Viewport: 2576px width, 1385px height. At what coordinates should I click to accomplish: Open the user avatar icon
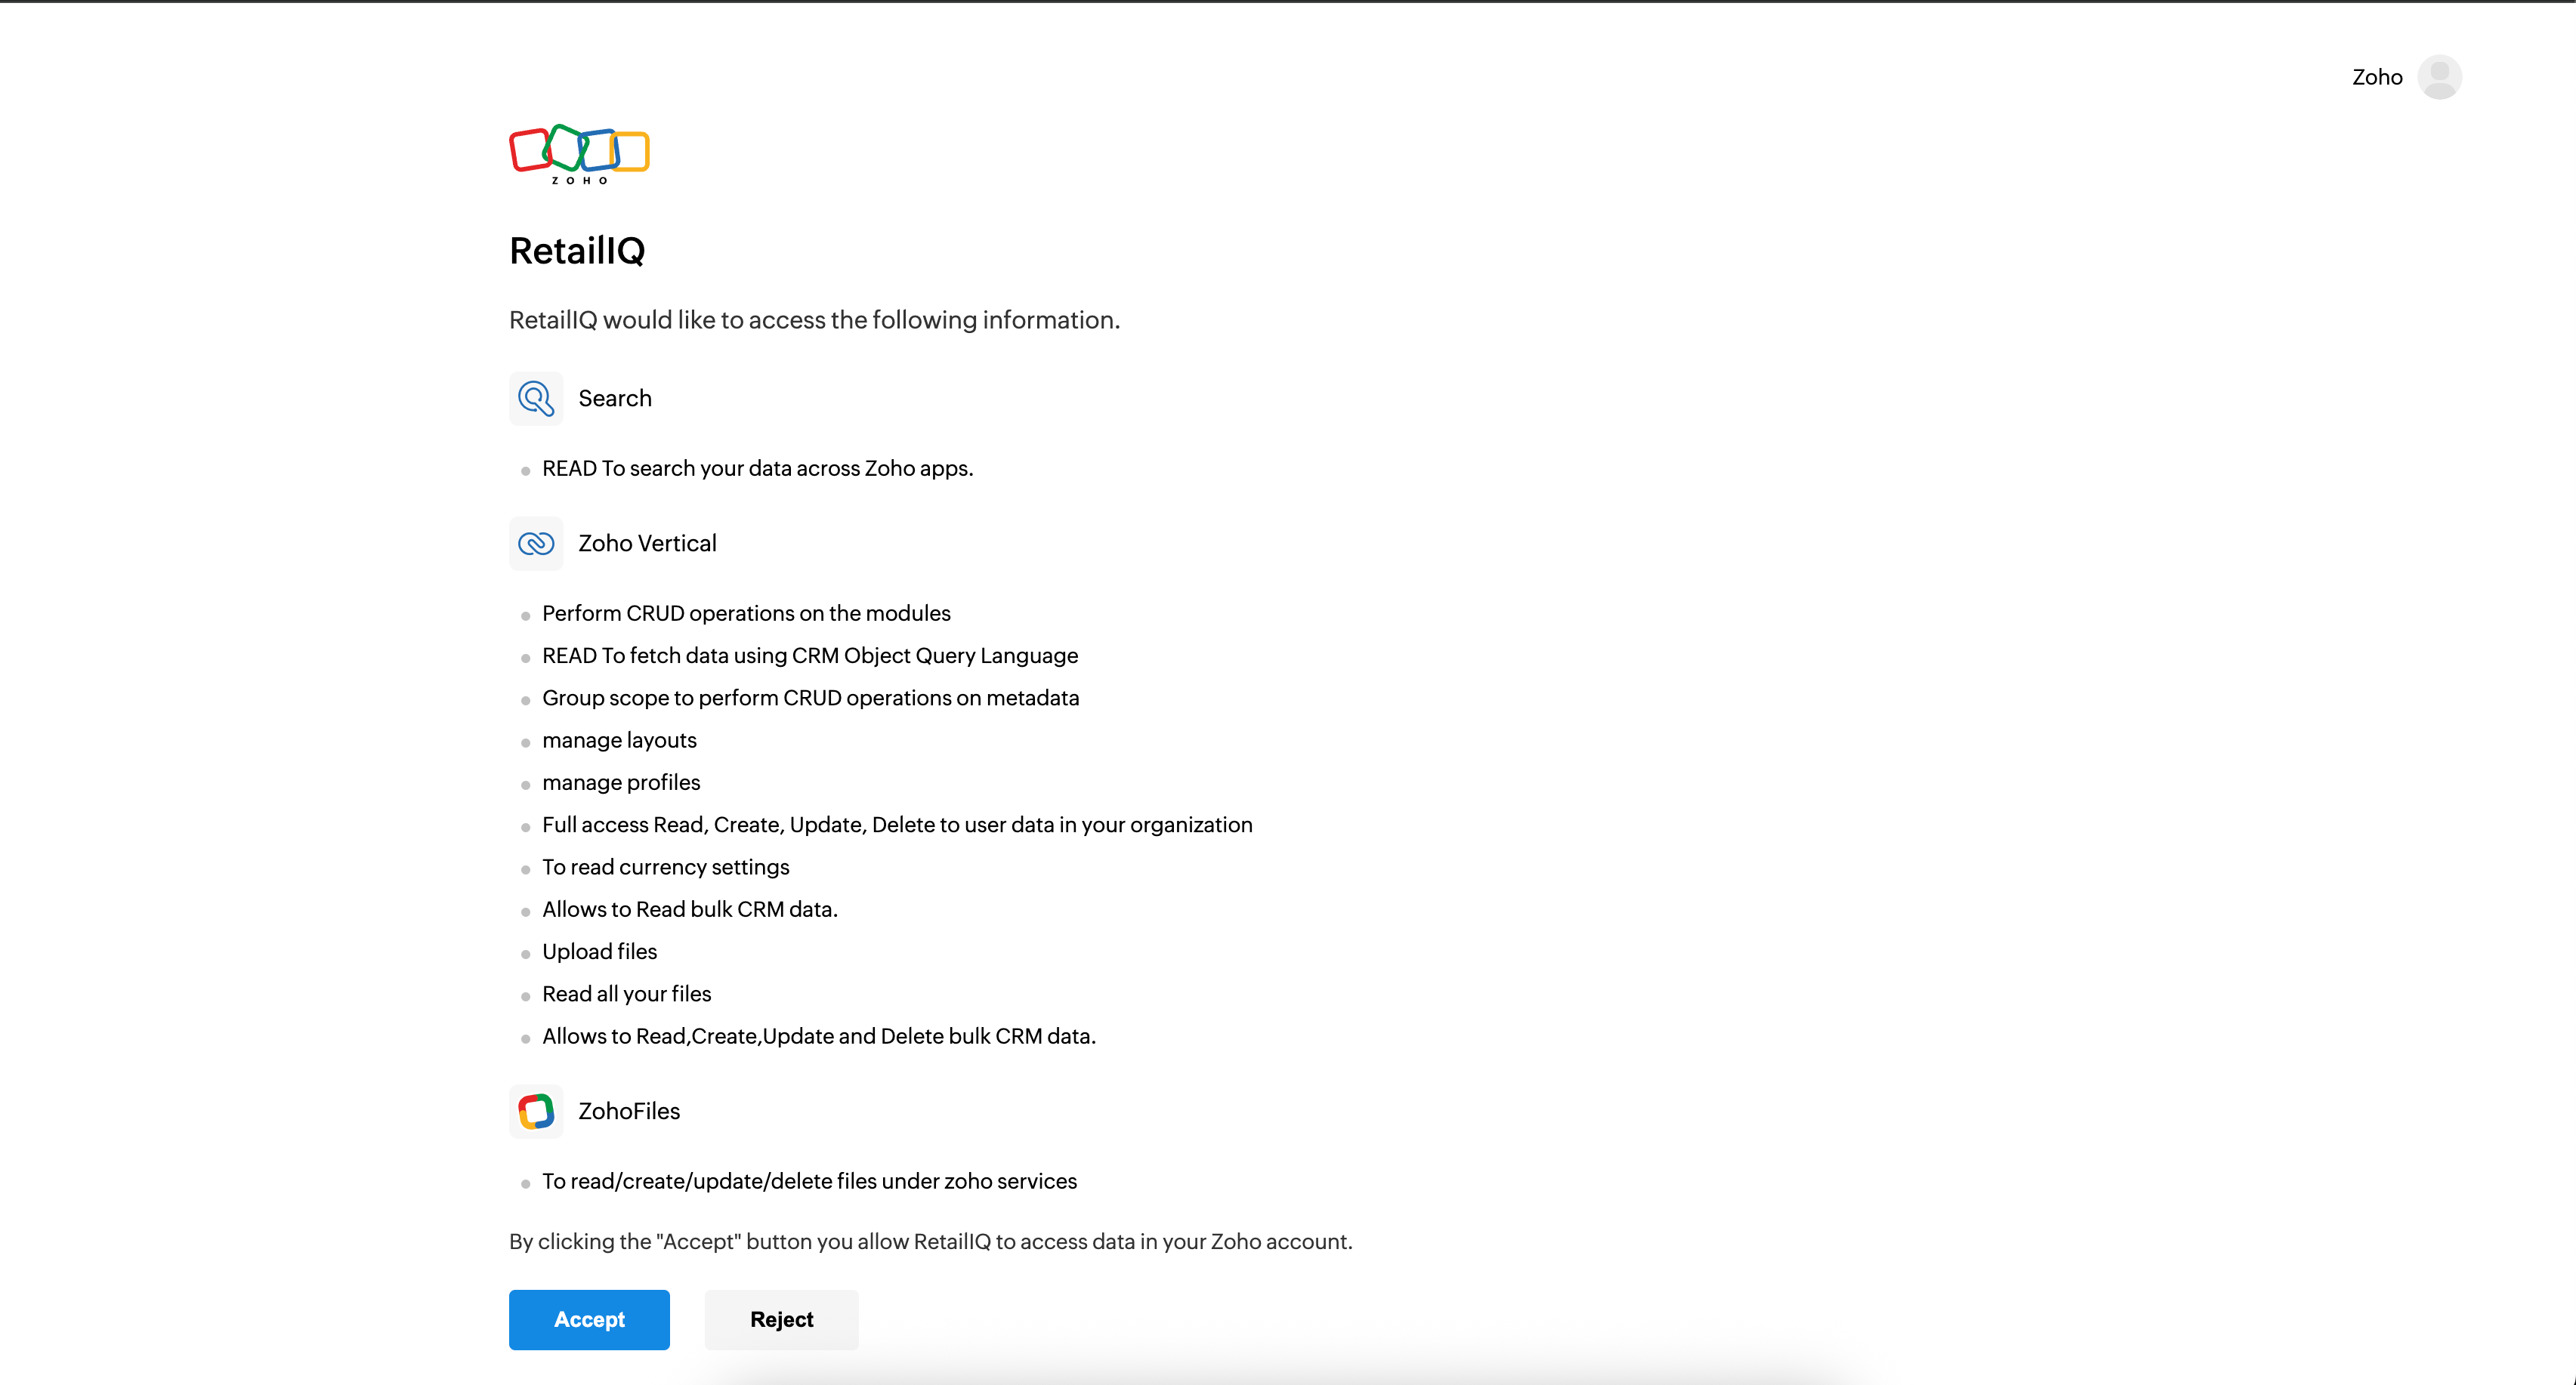tap(2439, 77)
